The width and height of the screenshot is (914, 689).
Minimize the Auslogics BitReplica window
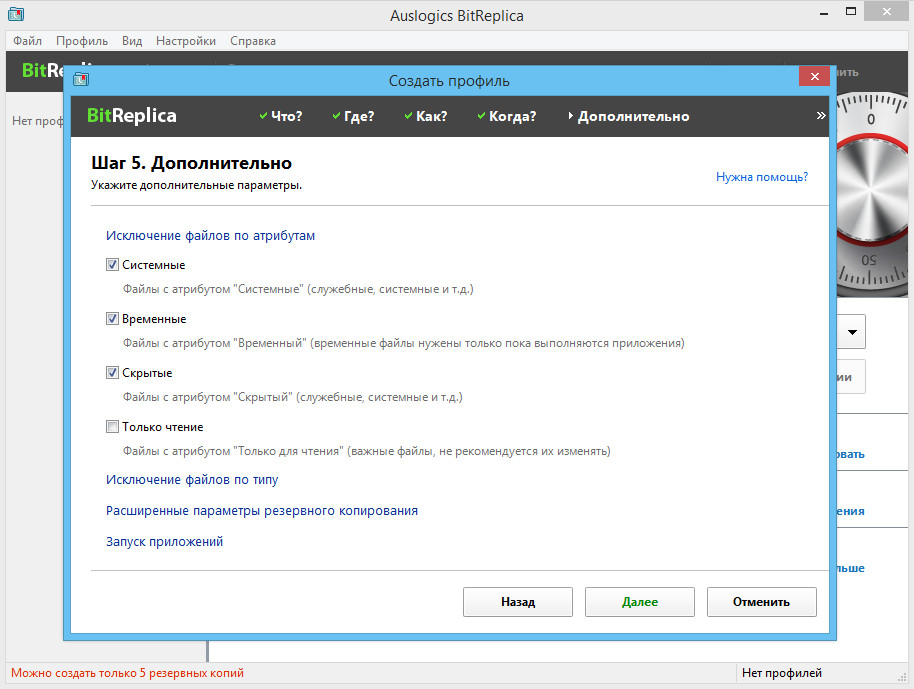pos(824,13)
